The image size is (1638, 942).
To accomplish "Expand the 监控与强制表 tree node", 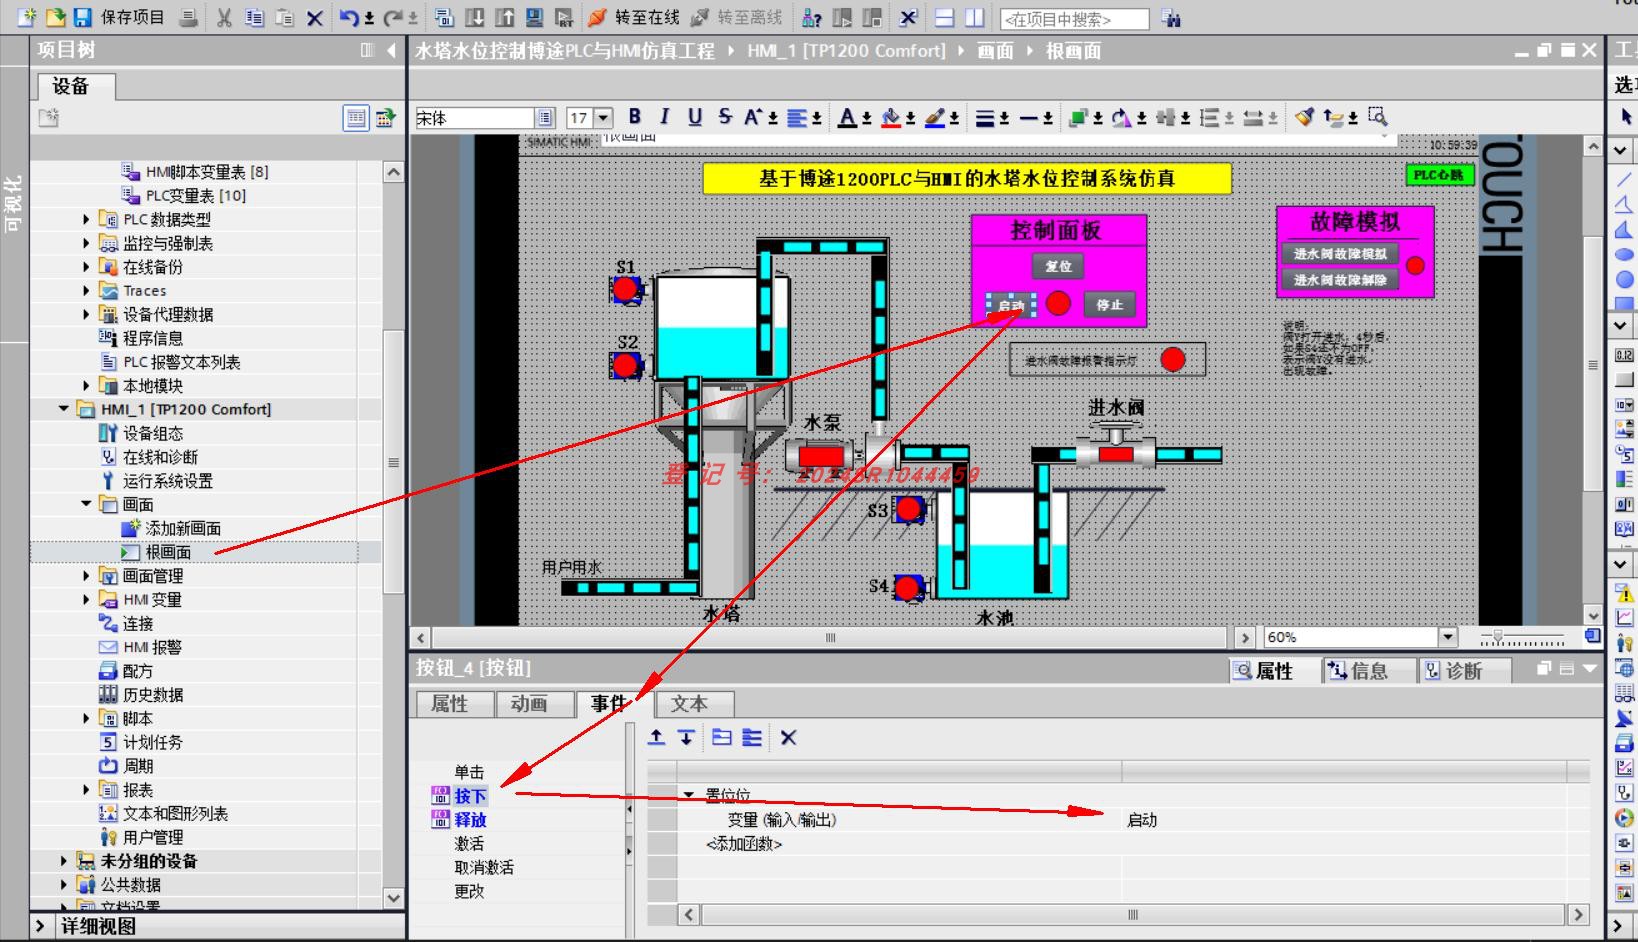I will (x=86, y=243).
